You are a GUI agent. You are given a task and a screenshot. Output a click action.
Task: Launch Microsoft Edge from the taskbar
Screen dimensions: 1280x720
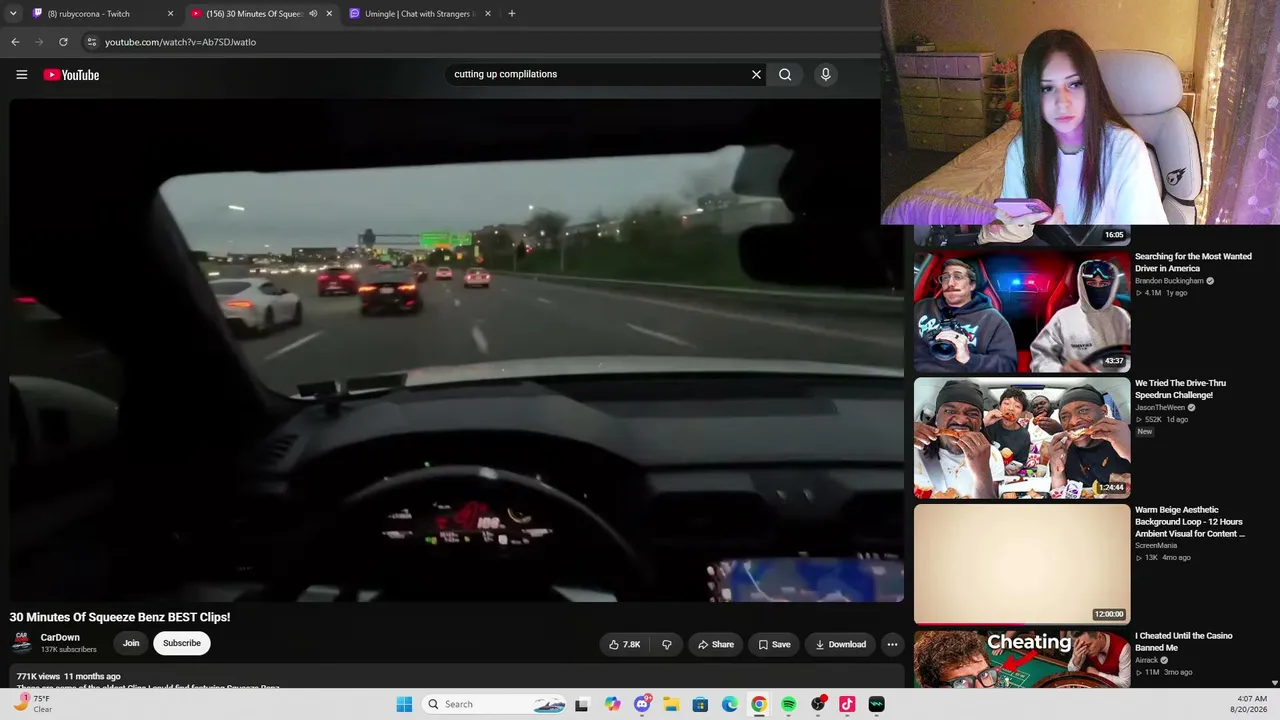pyautogui.click(x=730, y=704)
